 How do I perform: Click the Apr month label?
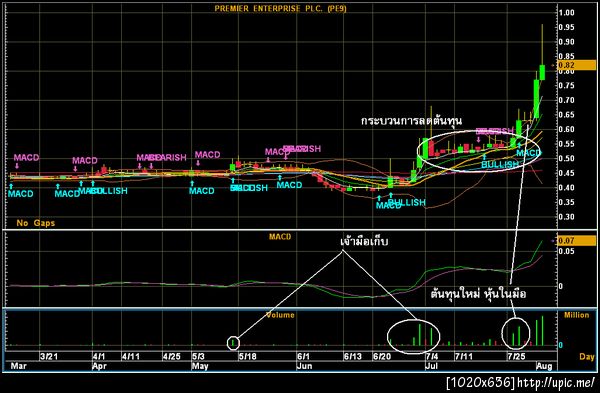tap(99, 366)
